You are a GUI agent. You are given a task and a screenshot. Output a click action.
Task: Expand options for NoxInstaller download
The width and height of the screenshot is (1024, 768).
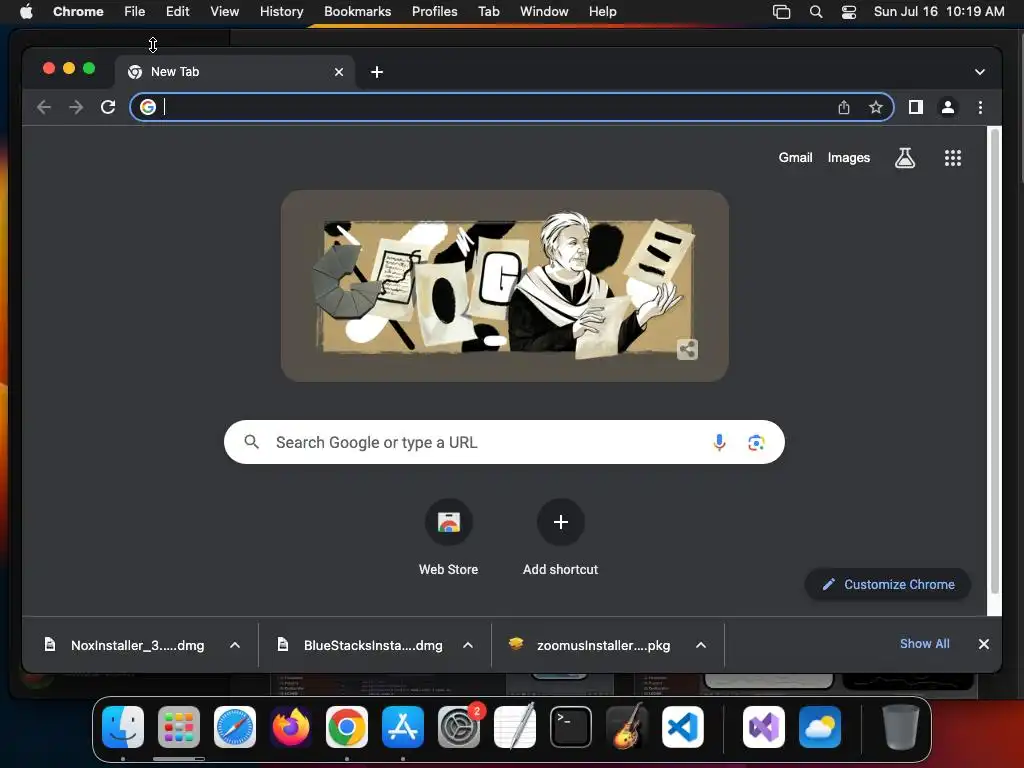234,645
